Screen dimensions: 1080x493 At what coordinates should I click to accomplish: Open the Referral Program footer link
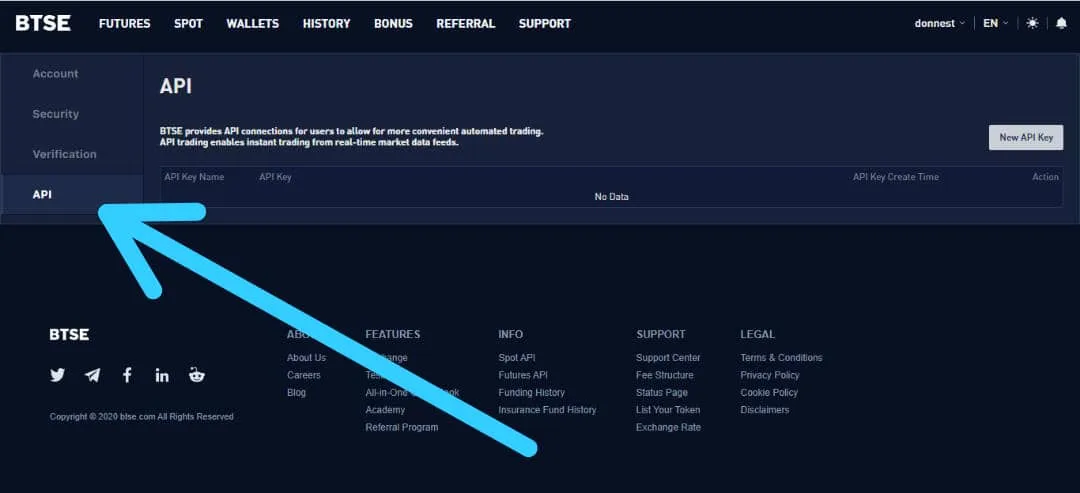(402, 427)
